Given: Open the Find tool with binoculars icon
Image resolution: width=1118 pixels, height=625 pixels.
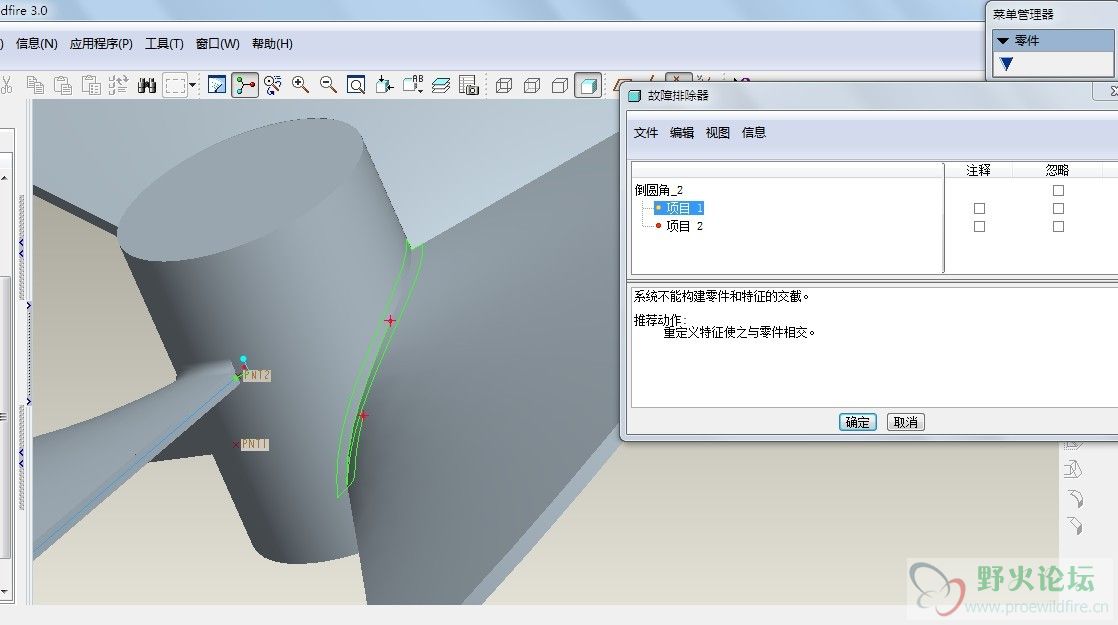Looking at the screenshot, I should tap(147, 86).
